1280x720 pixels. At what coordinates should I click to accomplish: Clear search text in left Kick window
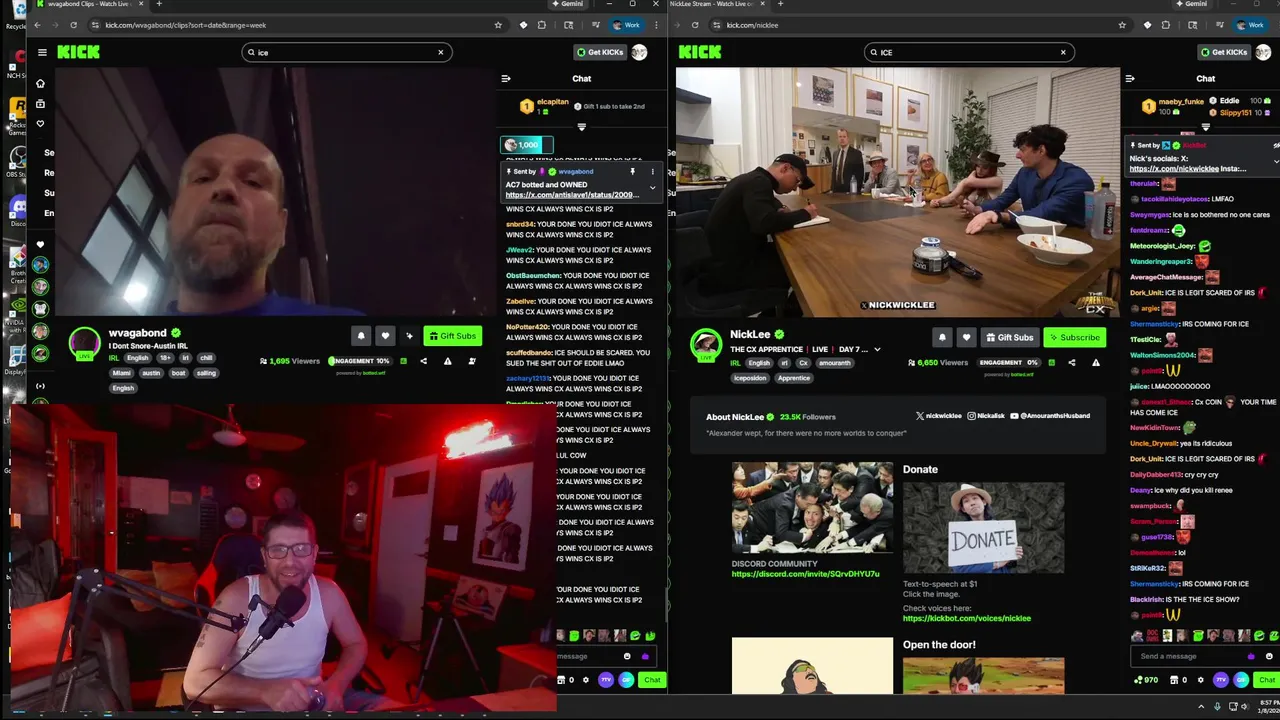pos(440,52)
